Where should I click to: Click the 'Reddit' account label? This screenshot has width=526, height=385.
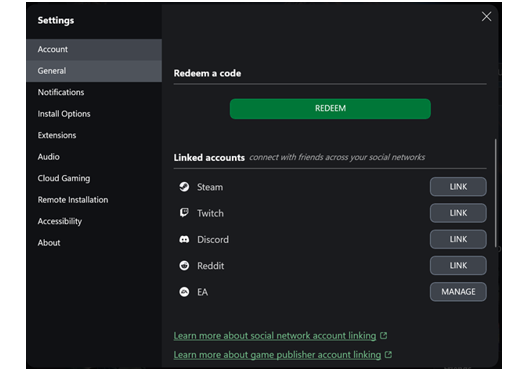tap(211, 266)
